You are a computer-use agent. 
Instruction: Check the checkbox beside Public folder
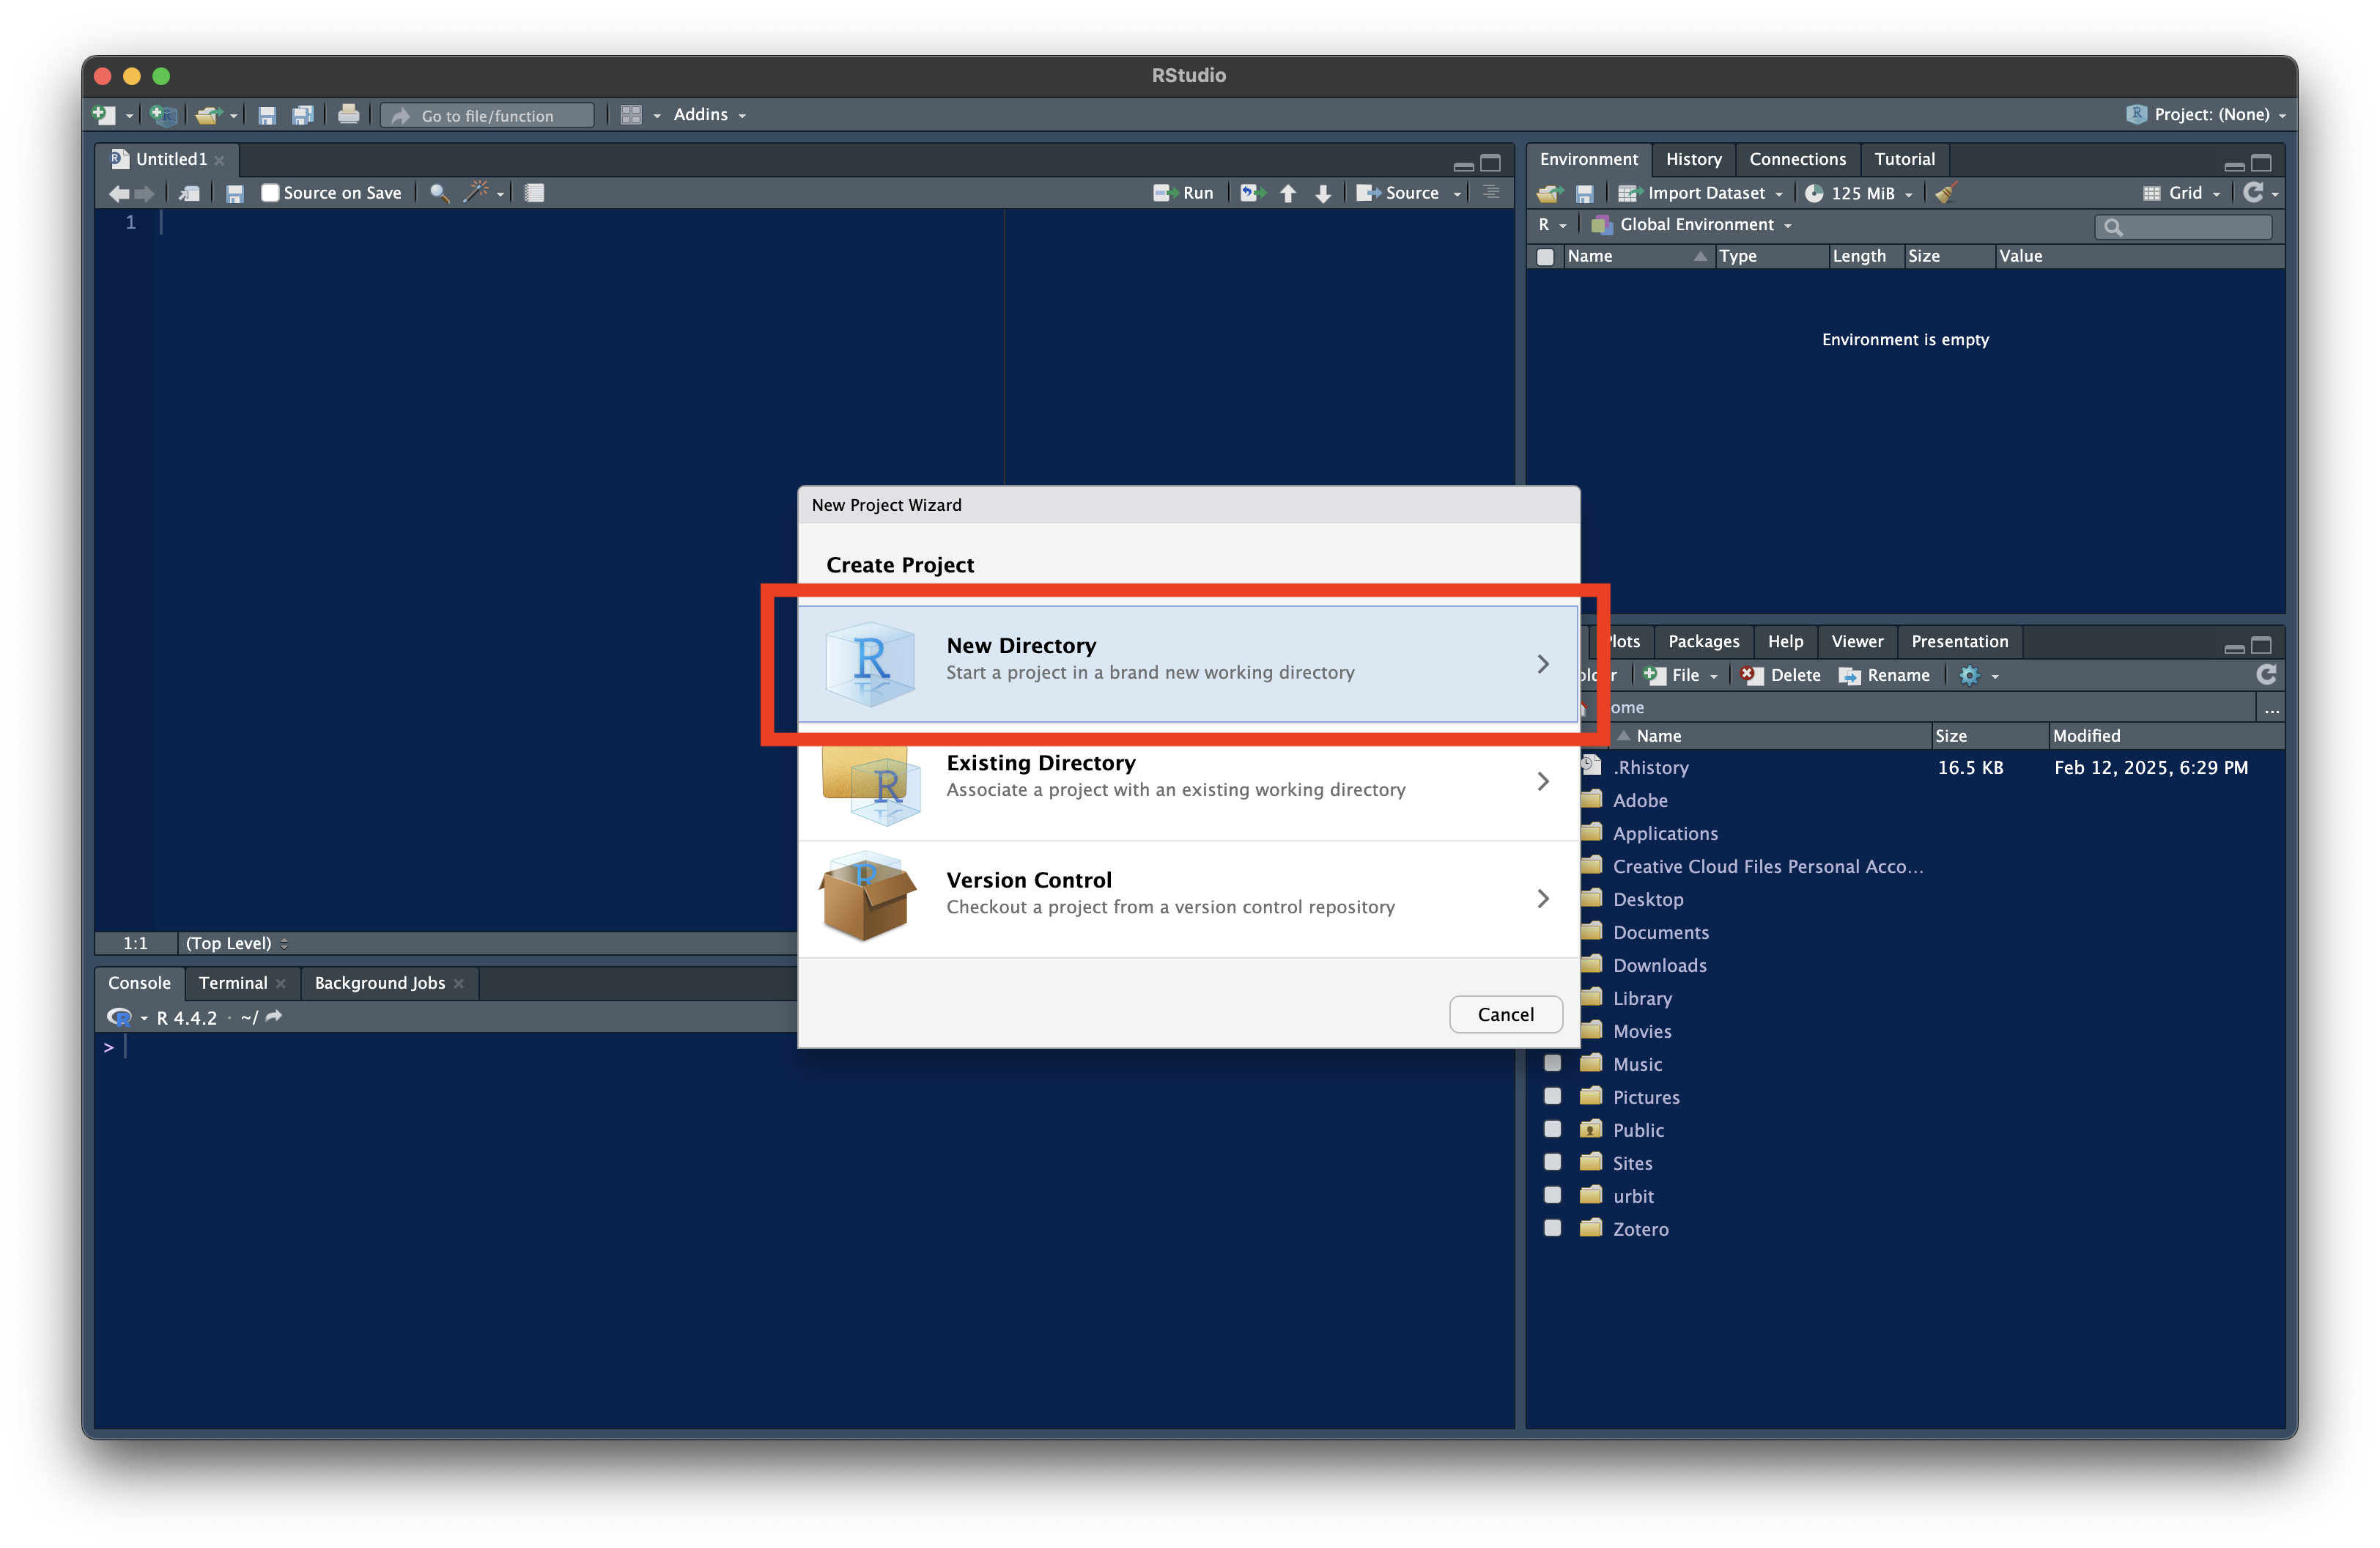1552,1129
